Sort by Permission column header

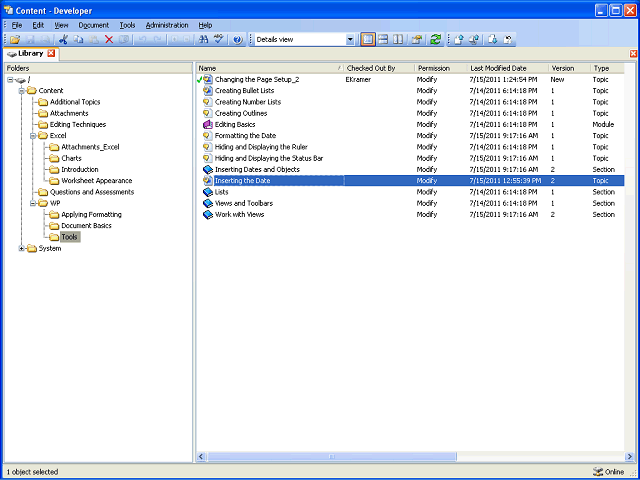(441, 68)
